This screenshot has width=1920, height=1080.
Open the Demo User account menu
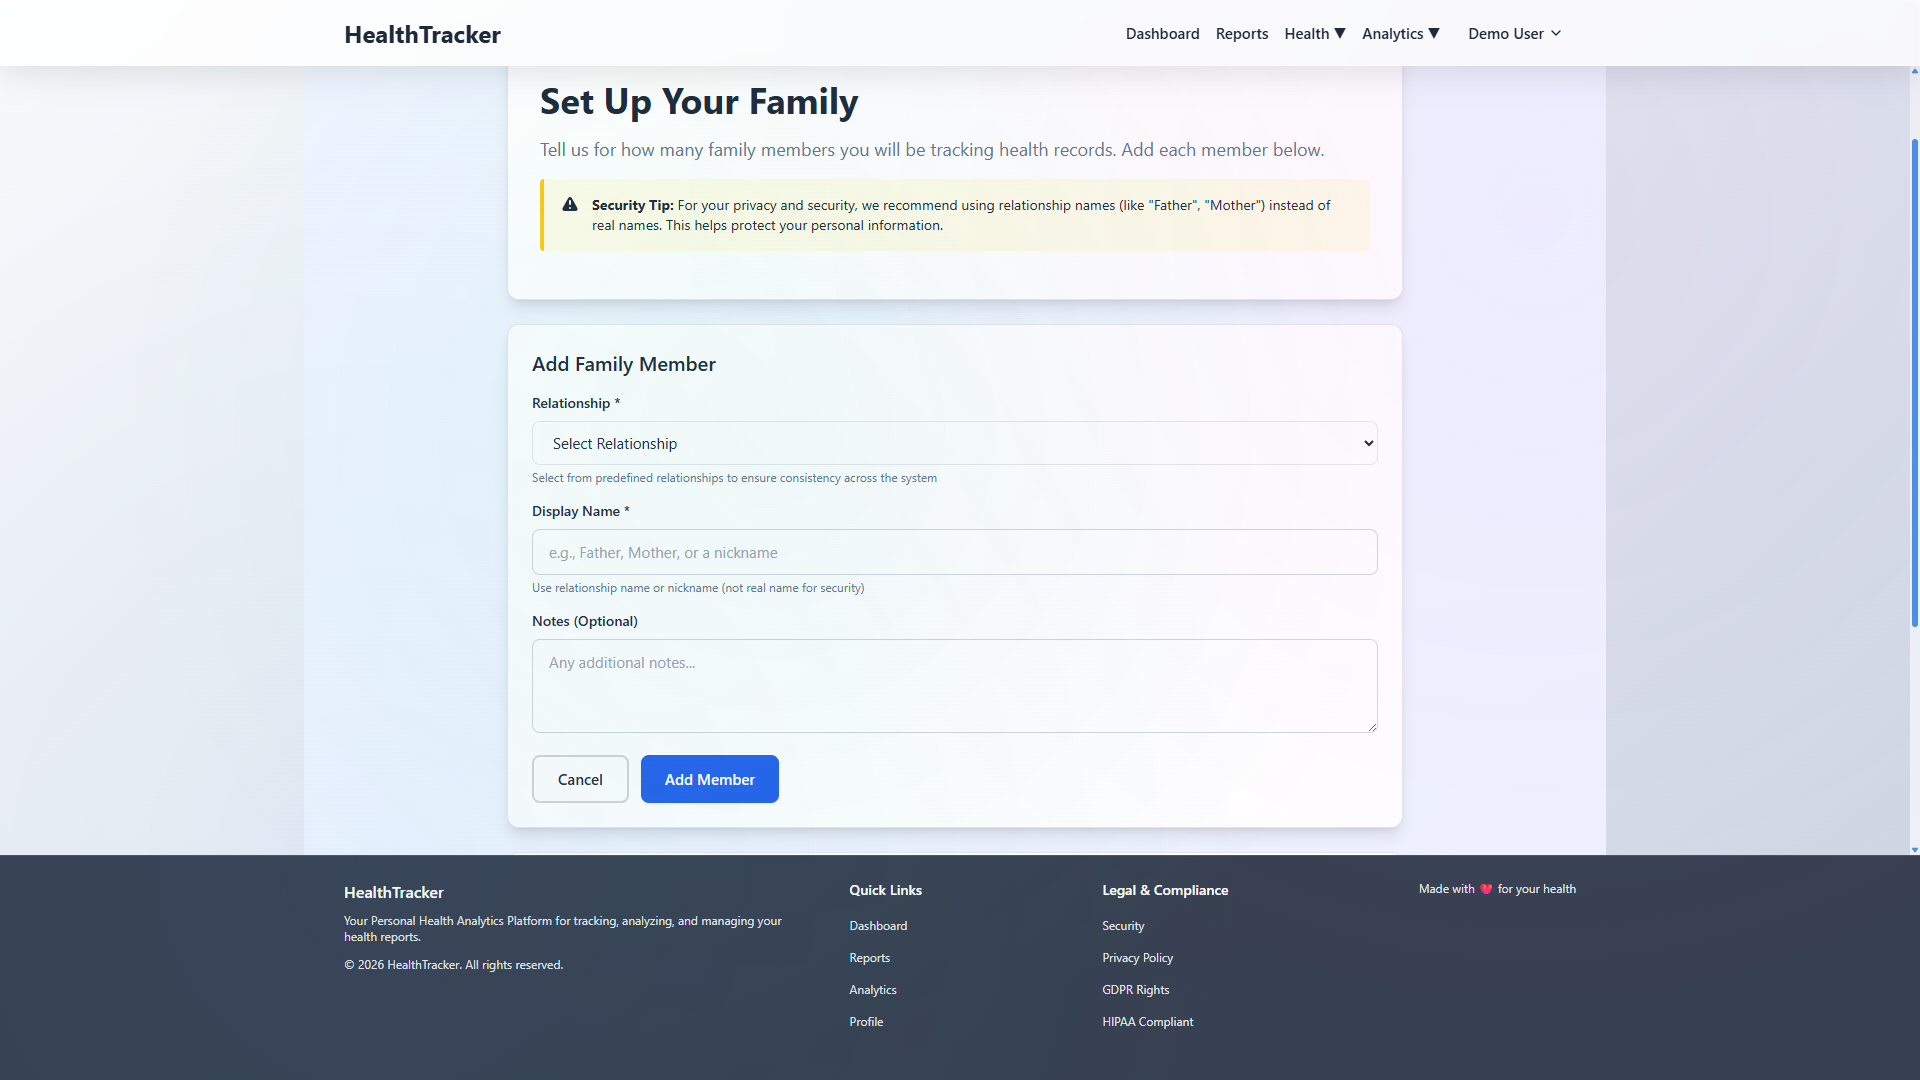click(x=1514, y=34)
